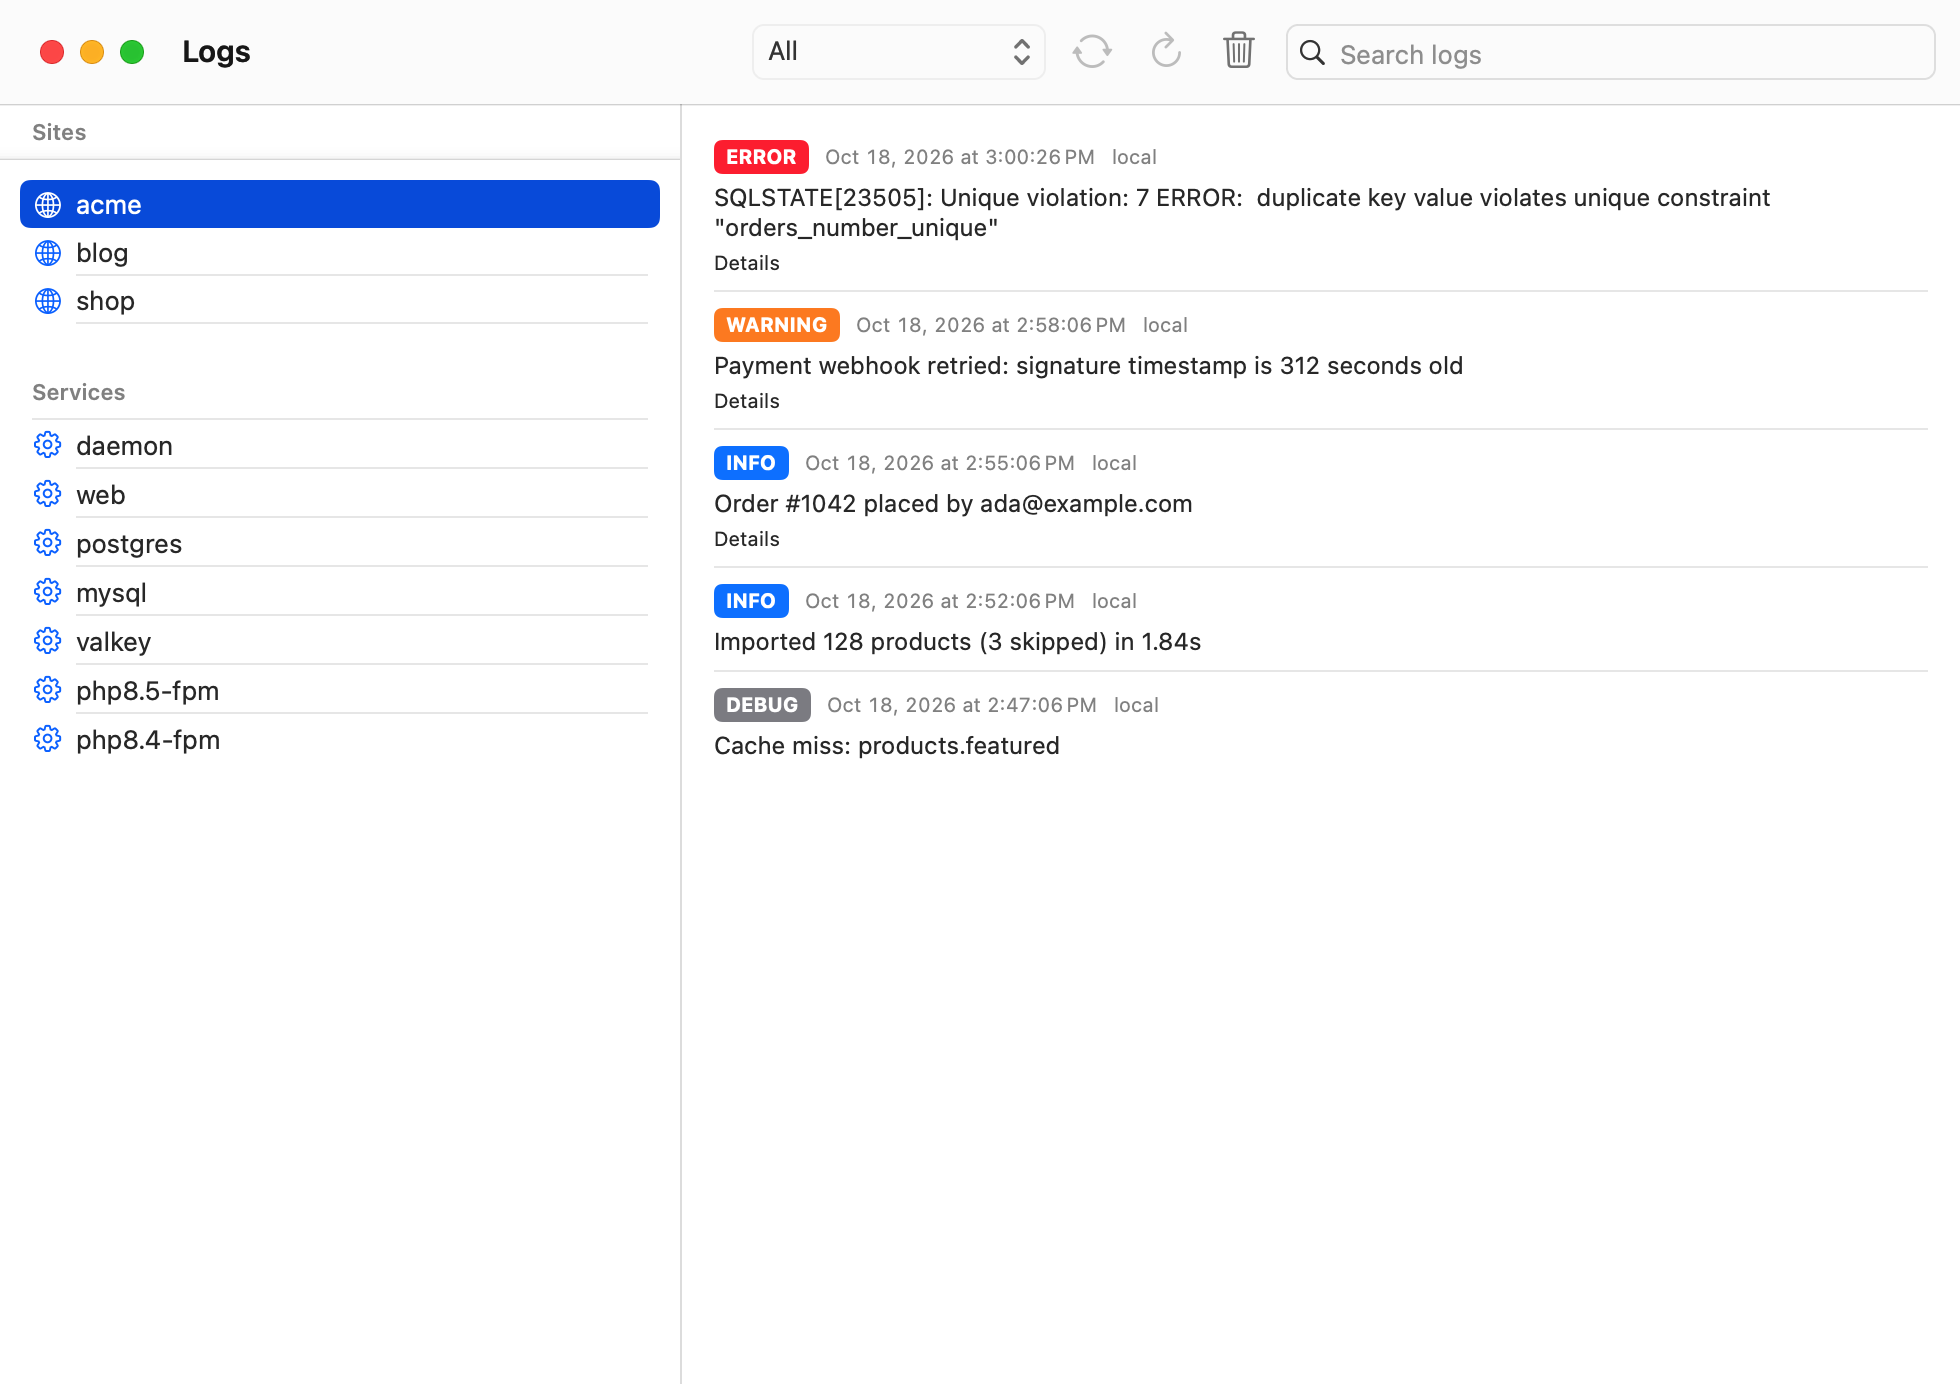Click "Order #1042 placed by ada@example.com" message

click(953, 504)
